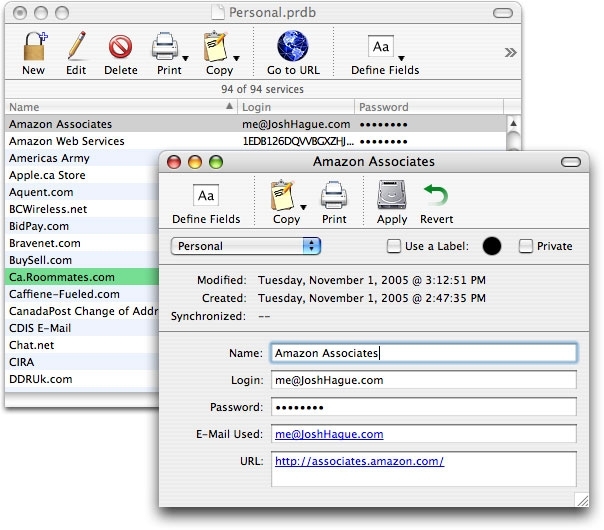Select the BidPay.com entry
The width and height of the screenshot is (604, 530).
tap(82, 226)
